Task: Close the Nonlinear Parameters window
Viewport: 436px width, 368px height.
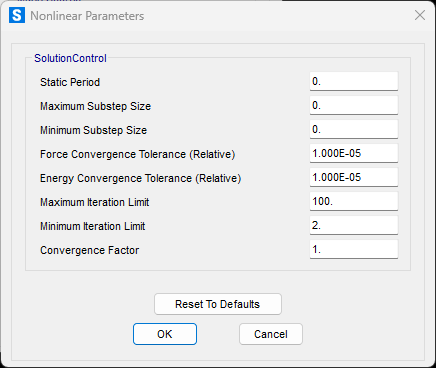Action: [x=420, y=15]
